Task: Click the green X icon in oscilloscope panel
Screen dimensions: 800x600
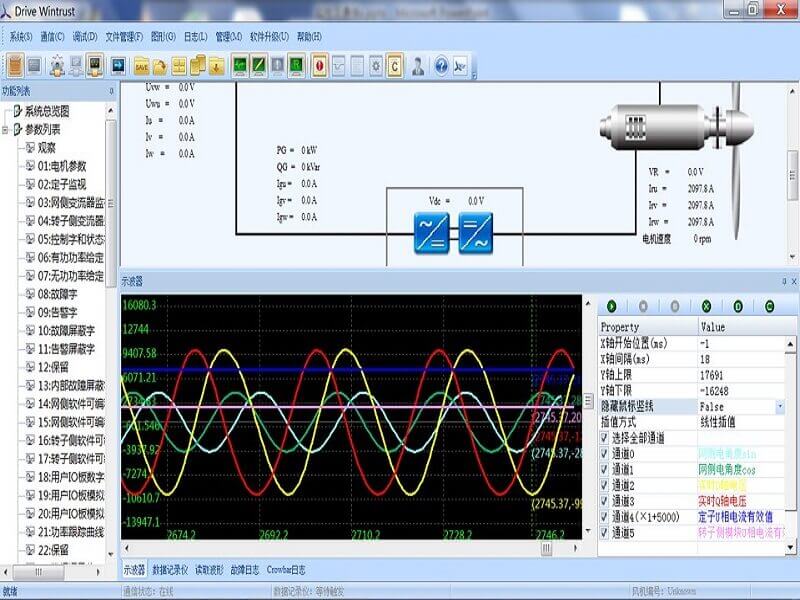Action: 706,306
